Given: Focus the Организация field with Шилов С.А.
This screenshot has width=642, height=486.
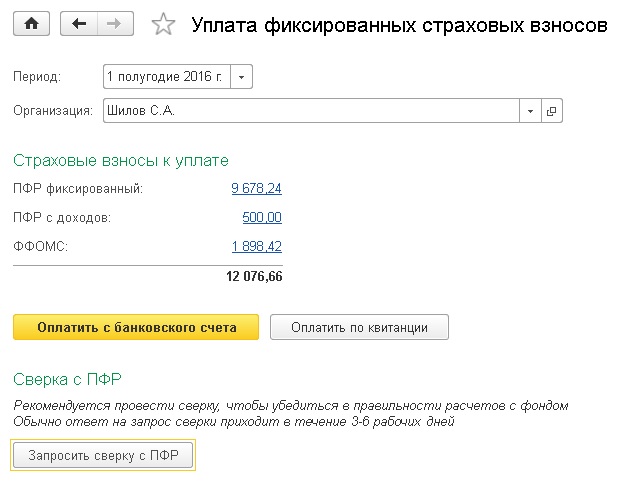Looking at the screenshot, I should pos(311,111).
